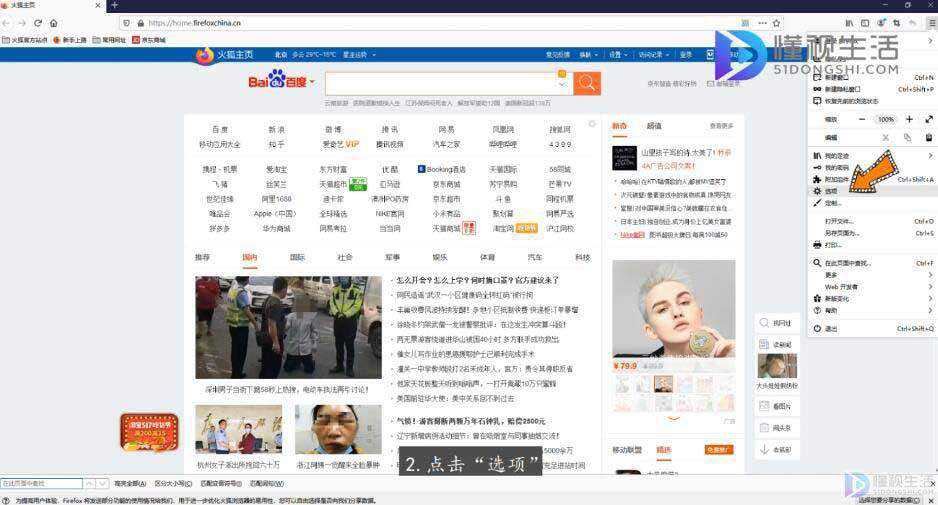Switch to the 军事 news tab
938x505 pixels.
392,257
